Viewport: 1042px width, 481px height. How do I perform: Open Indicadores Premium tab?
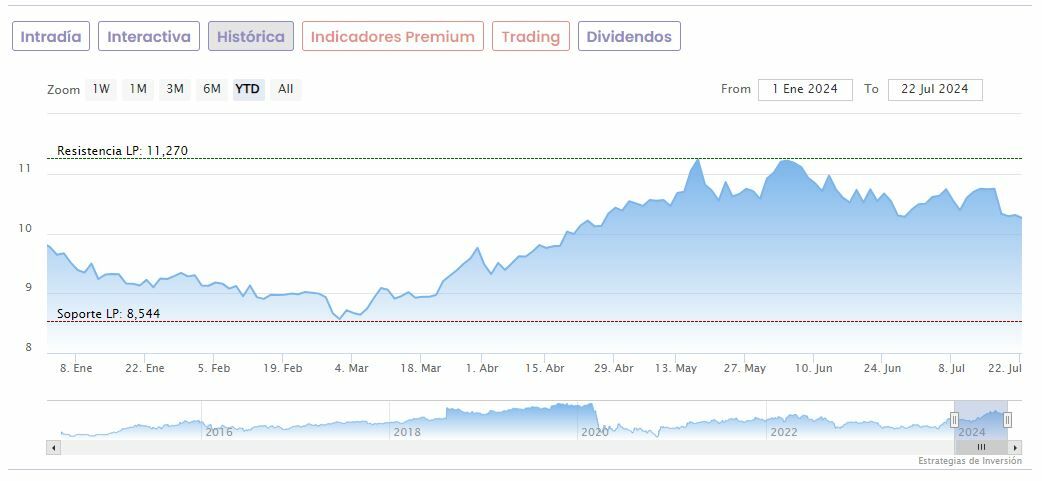tap(393, 37)
